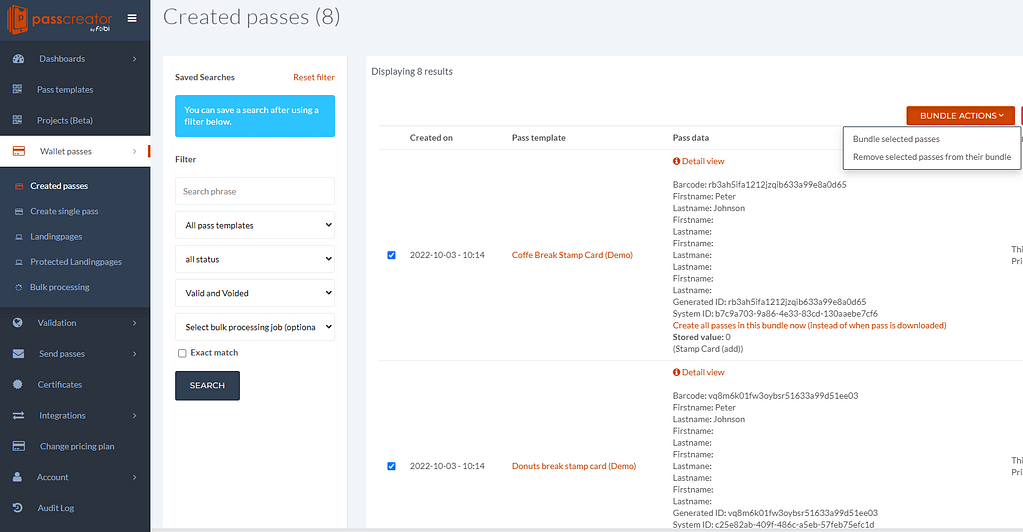The image size is (1023, 532).
Task: Select checkbox for Coffe Break Stamp Card row
Action: 391,255
